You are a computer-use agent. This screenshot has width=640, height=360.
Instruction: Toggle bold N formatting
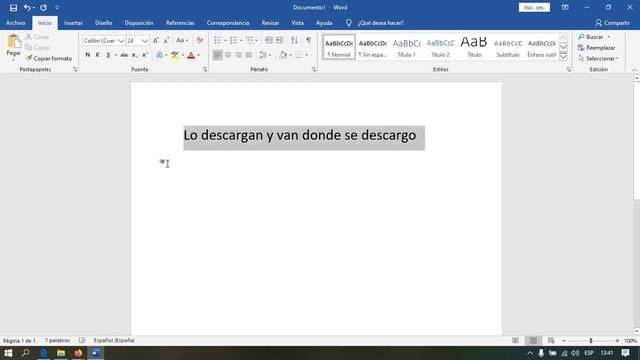(x=87, y=55)
